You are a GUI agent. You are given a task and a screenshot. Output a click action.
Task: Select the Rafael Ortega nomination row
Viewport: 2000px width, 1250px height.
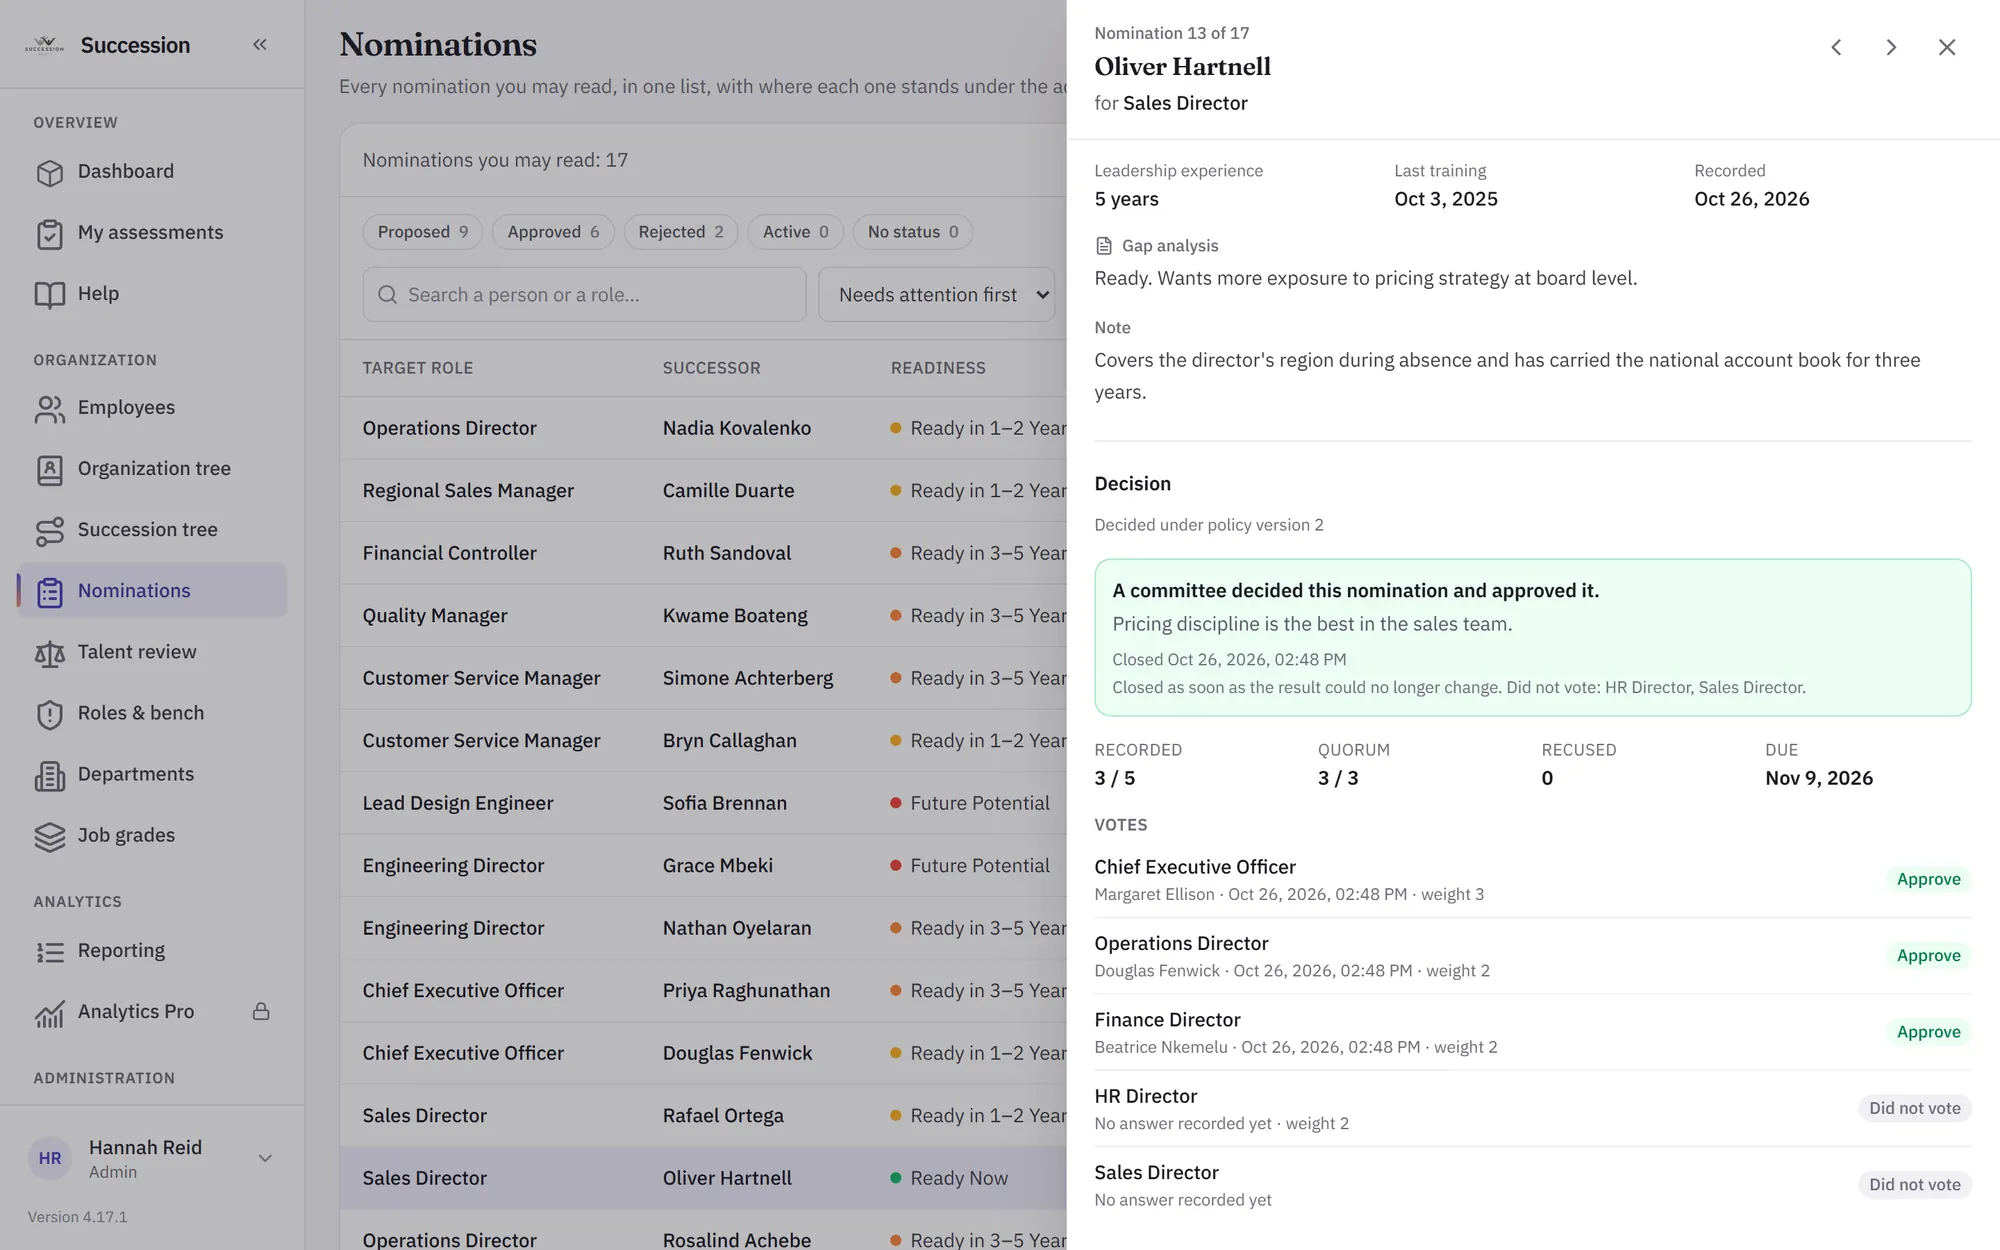tap(704, 1116)
